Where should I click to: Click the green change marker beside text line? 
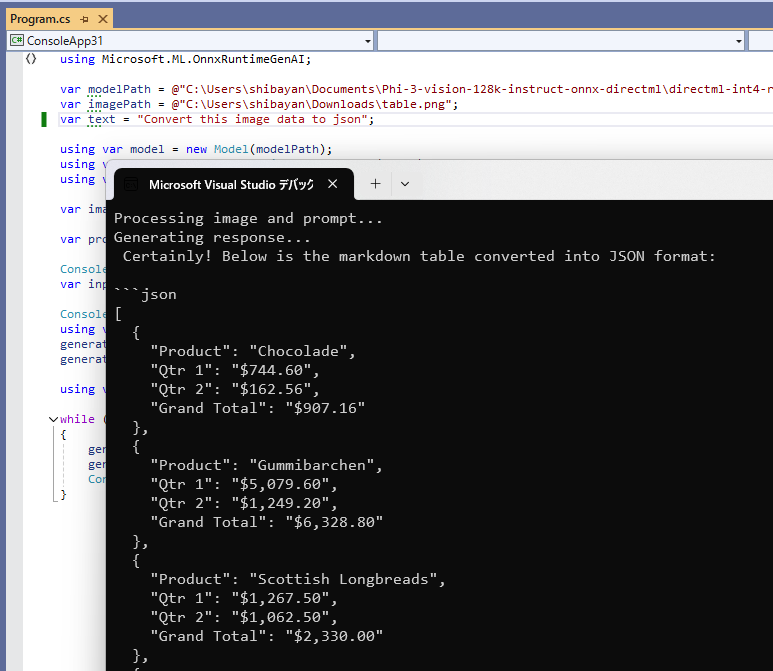[x=44, y=119]
